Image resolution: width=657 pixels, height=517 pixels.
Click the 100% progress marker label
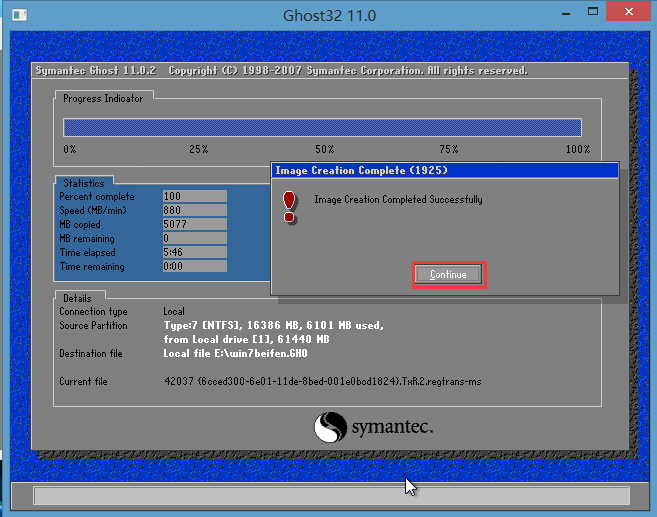pyautogui.click(x=578, y=149)
